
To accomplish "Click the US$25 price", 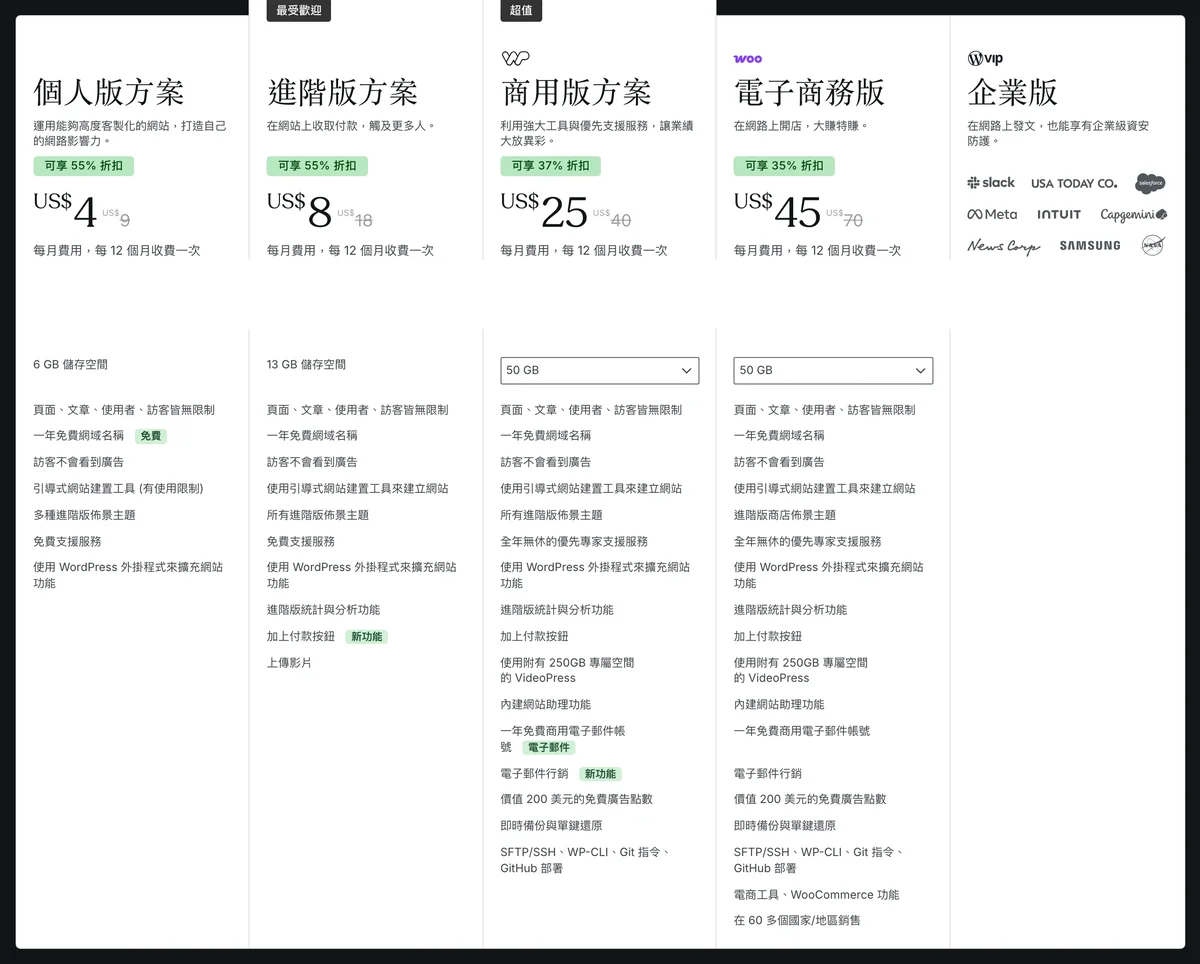I will tap(544, 210).
